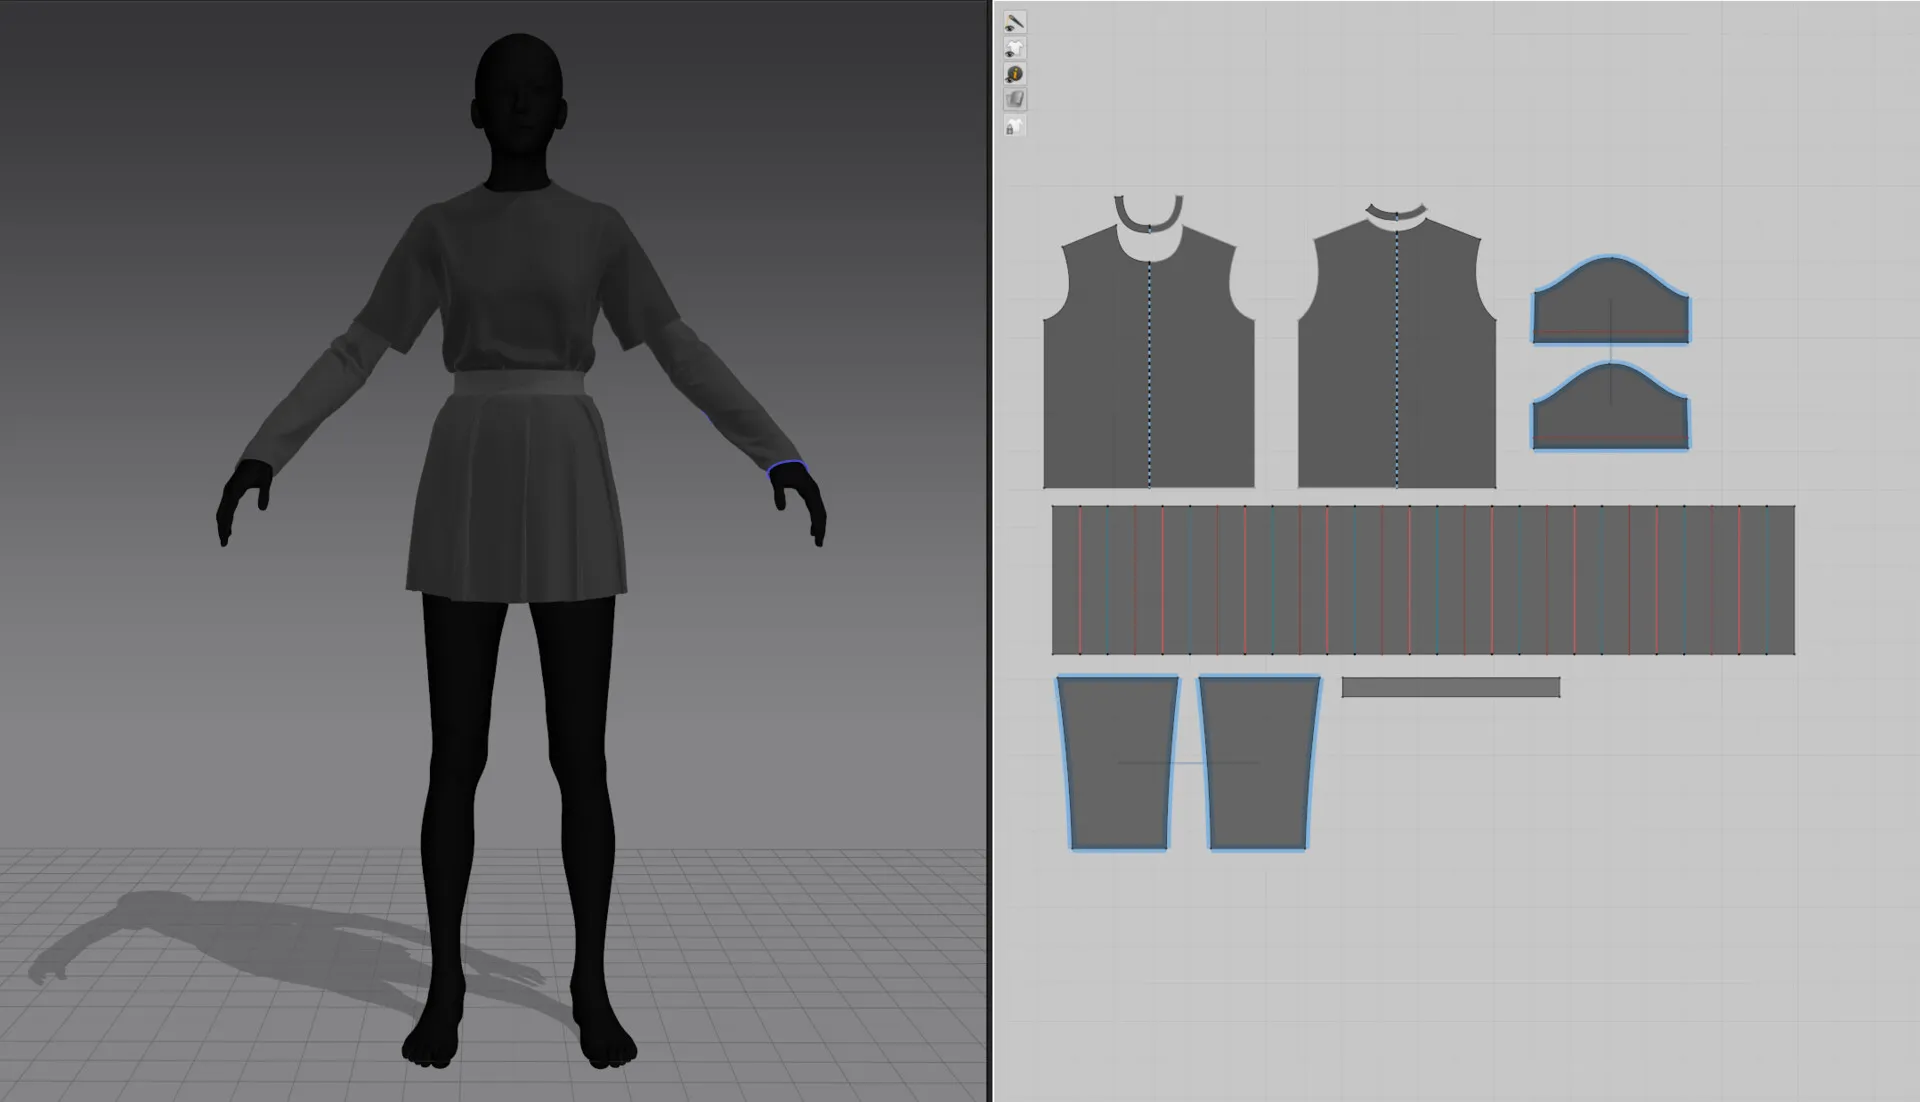Click the lock pattern icon with shirt and padlock
This screenshot has height=1102, width=1920.
(1014, 126)
